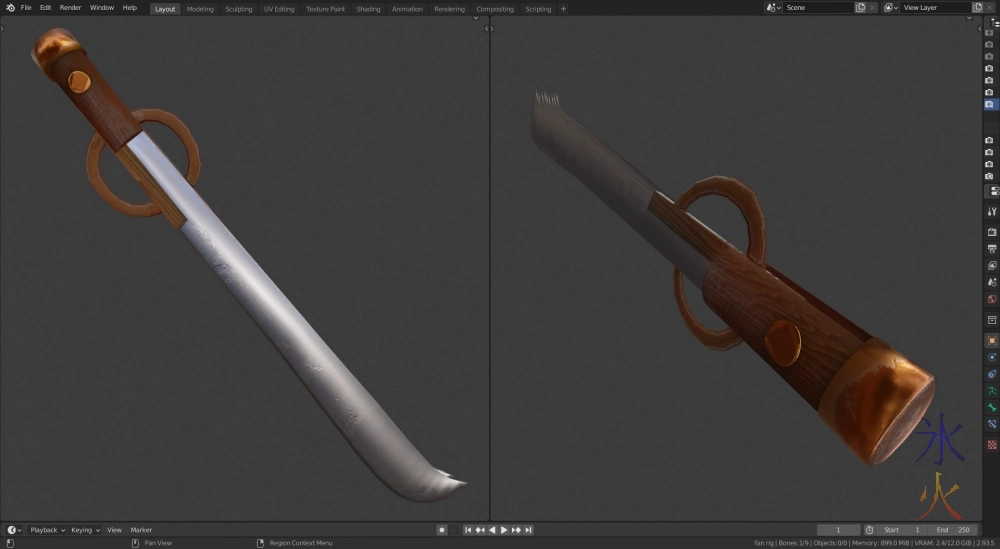Toggle the preview range clock button
This screenshot has height=549, width=1000.
pos(869,530)
